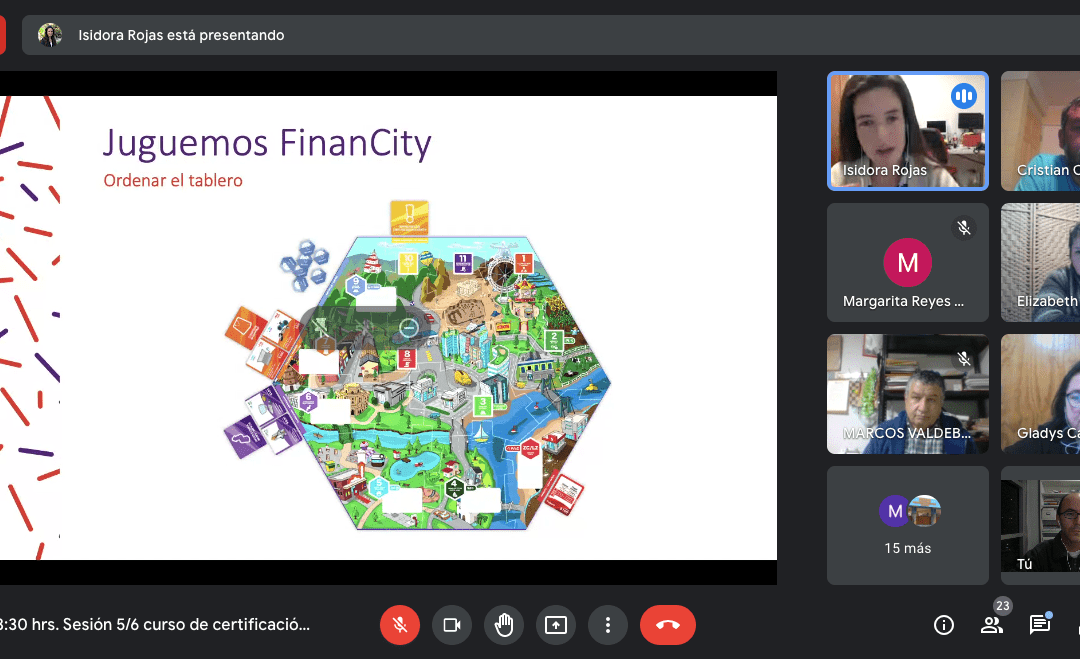This screenshot has width=1080, height=659.
Task: Select your own Tú video tile
Action: (1041, 525)
